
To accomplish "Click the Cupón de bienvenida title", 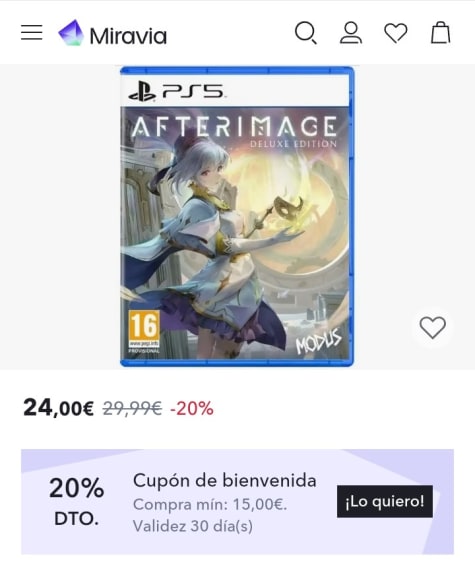I will pos(224,480).
